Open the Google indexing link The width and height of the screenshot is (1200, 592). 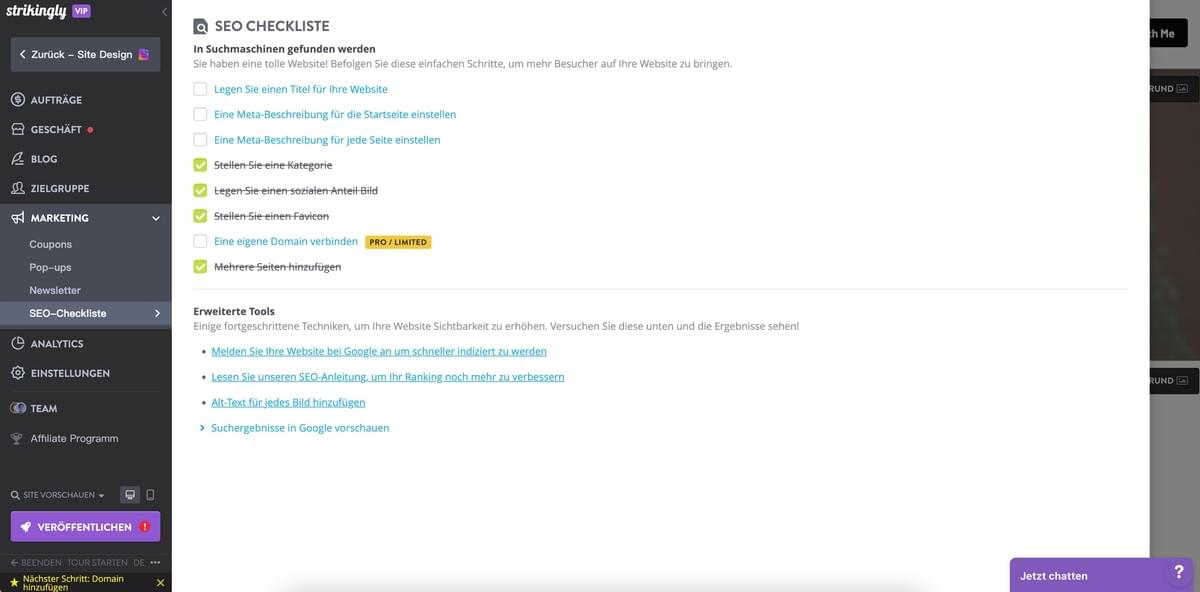[378, 351]
